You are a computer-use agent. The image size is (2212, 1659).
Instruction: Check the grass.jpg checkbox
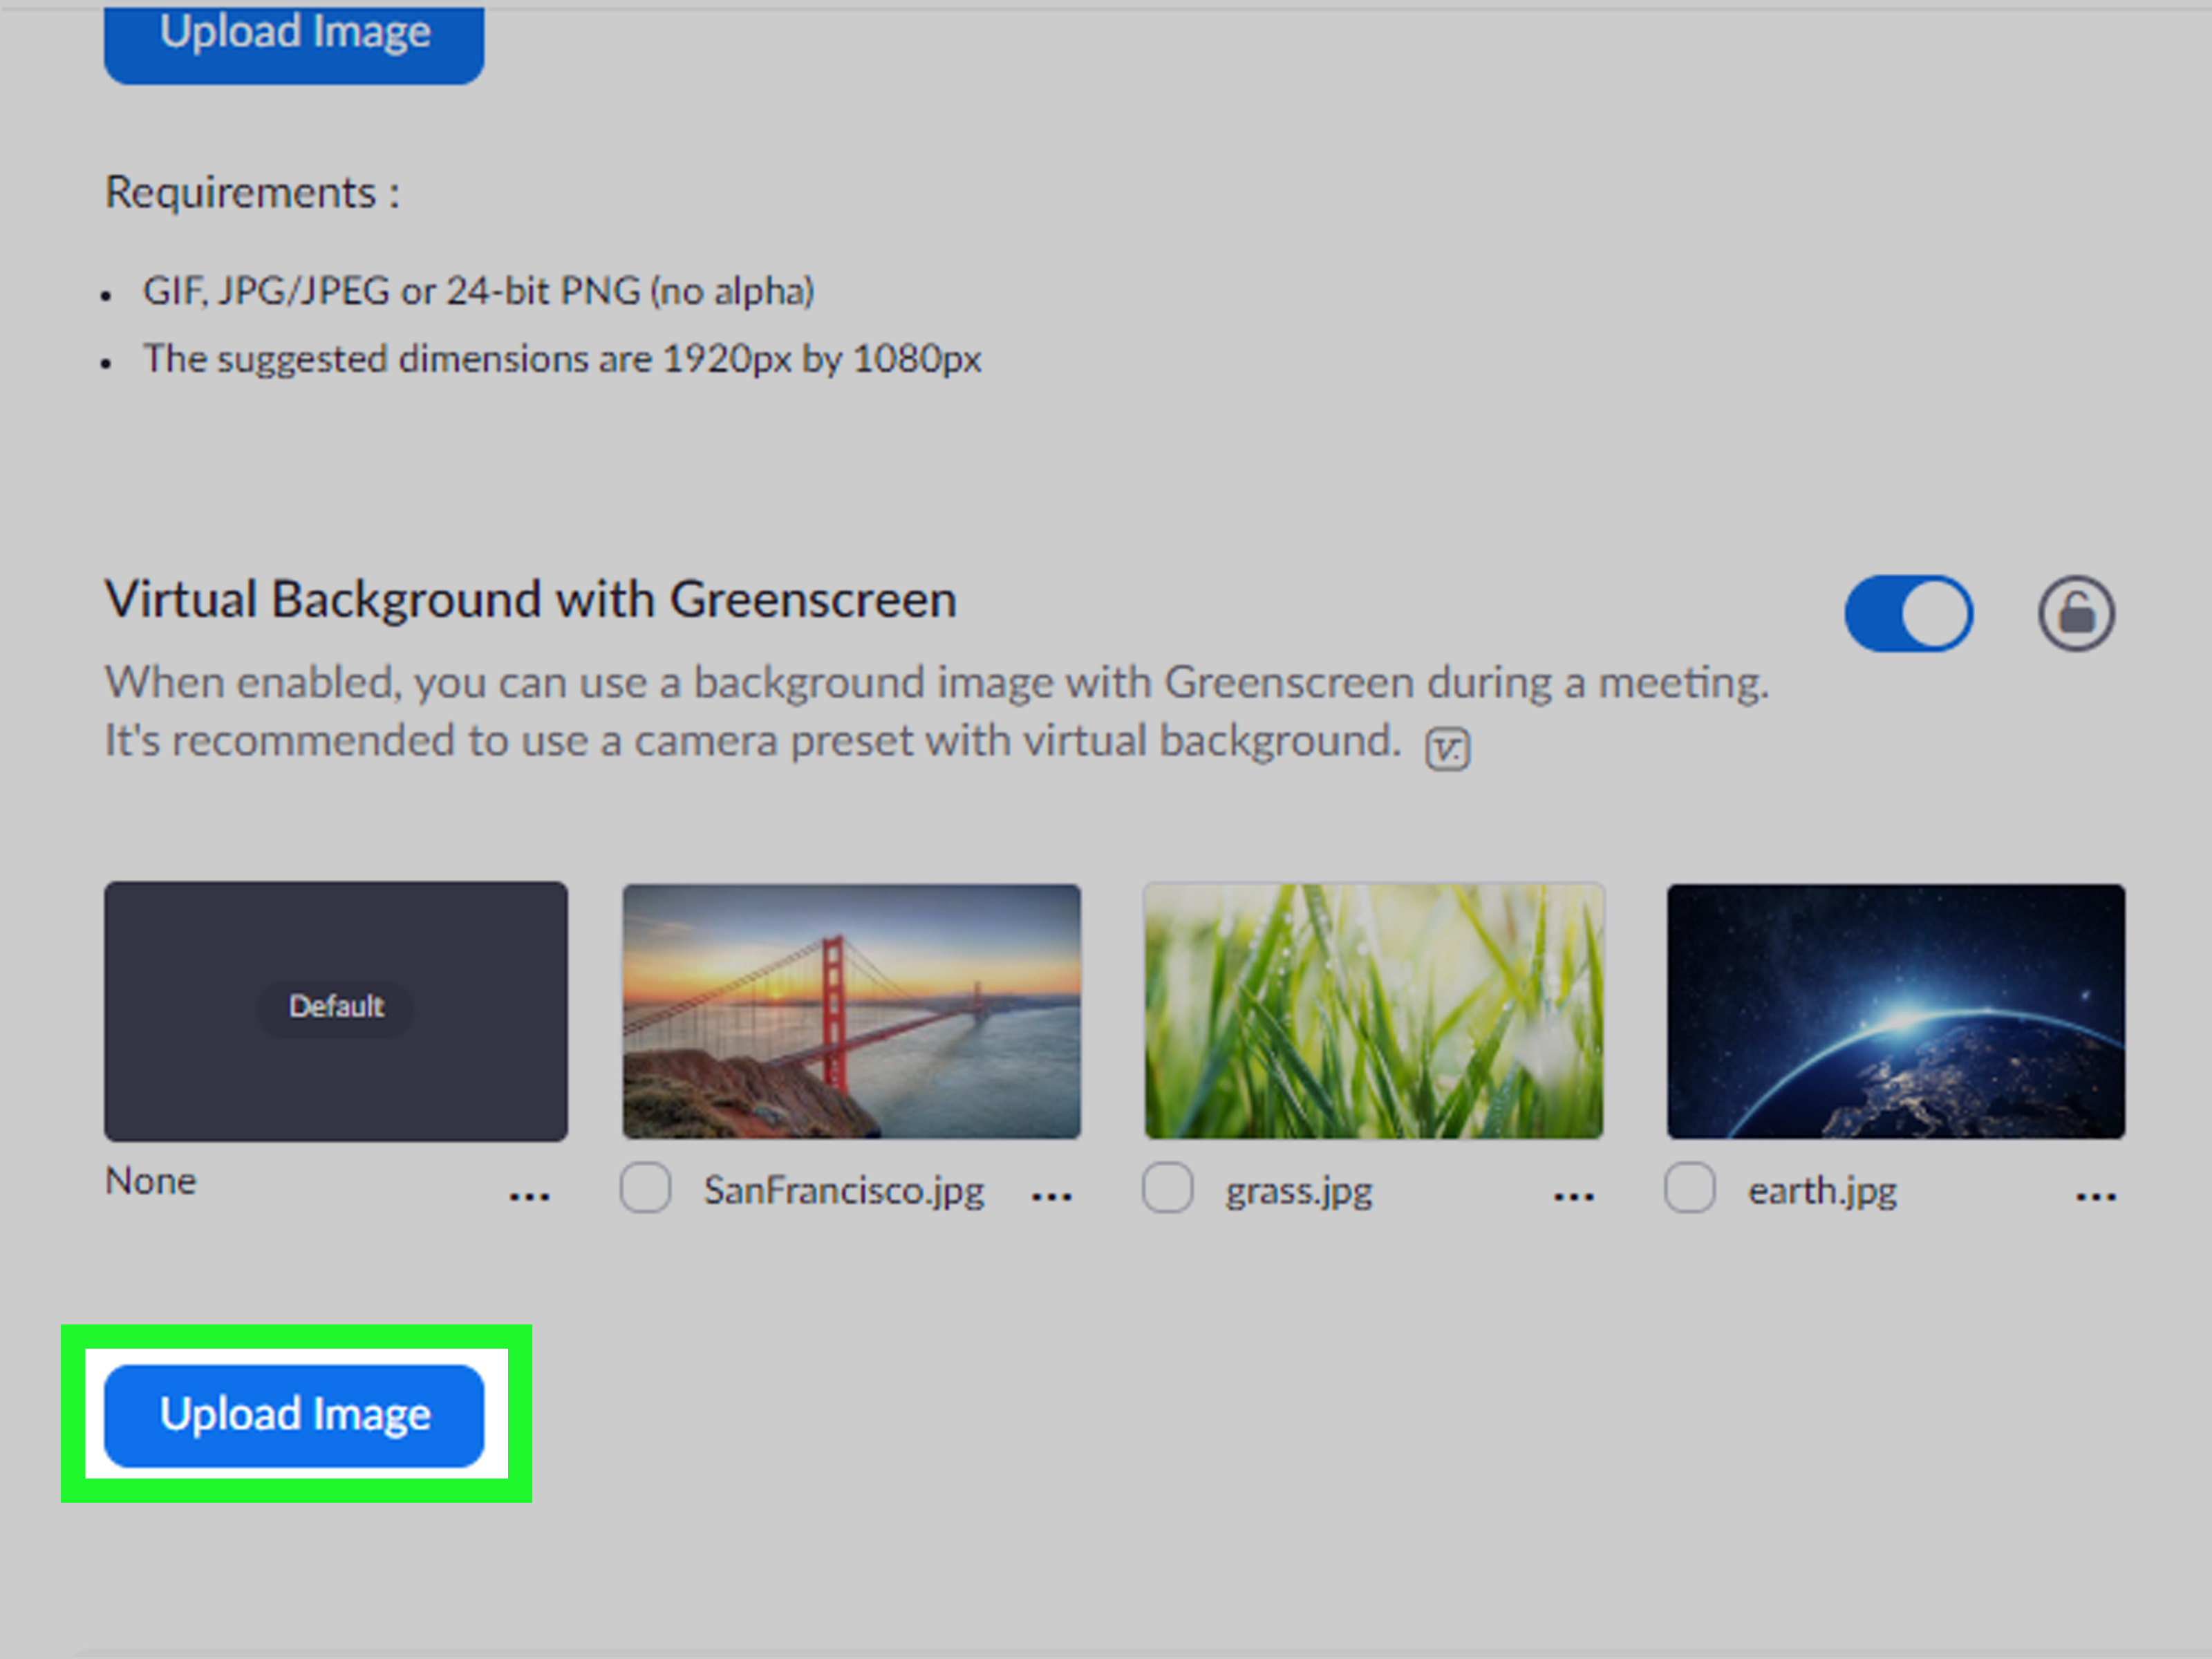[x=1167, y=1188]
